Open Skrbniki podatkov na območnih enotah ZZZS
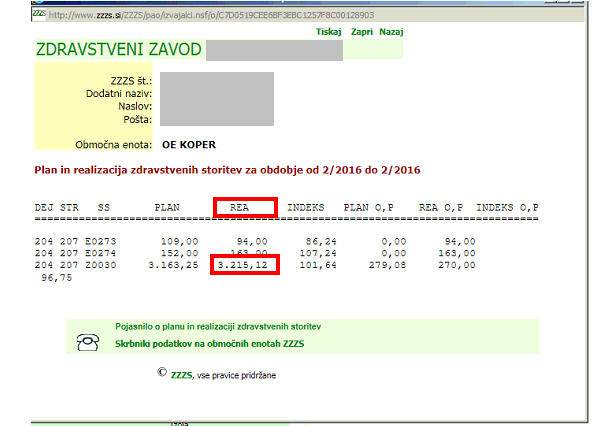The image size is (605, 426). (210, 343)
